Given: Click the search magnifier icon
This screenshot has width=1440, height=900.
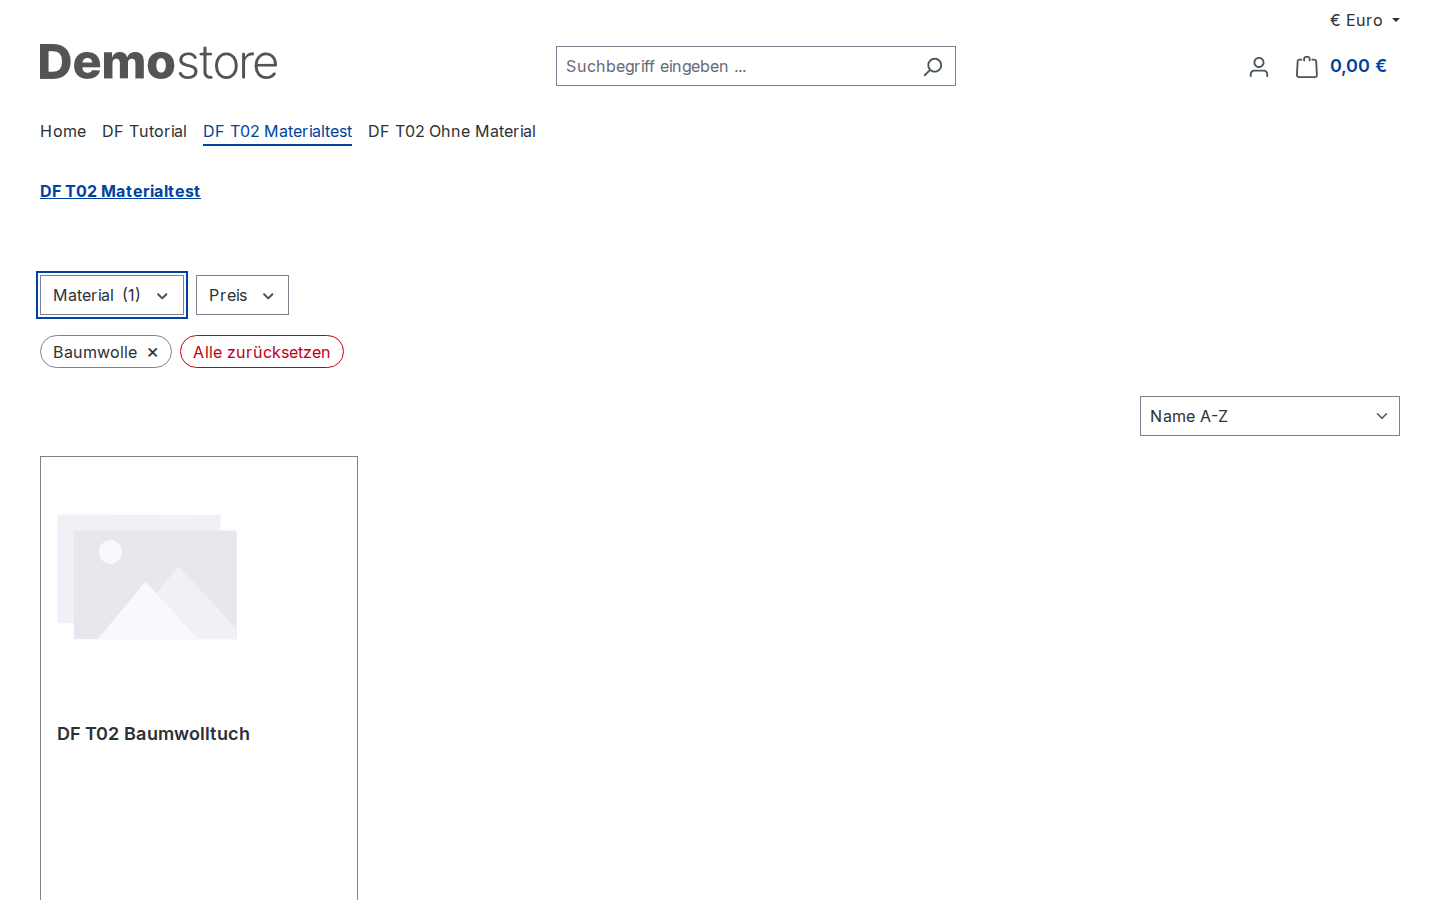Looking at the screenshot, I should click(x=933, y=67).
